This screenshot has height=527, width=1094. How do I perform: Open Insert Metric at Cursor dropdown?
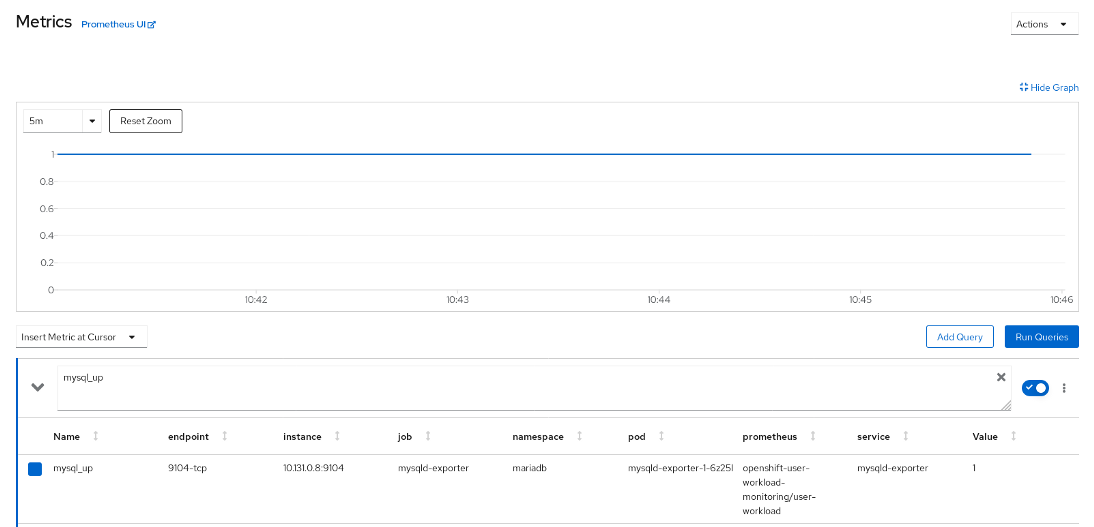pyautogui.click(x=82, y=336)
